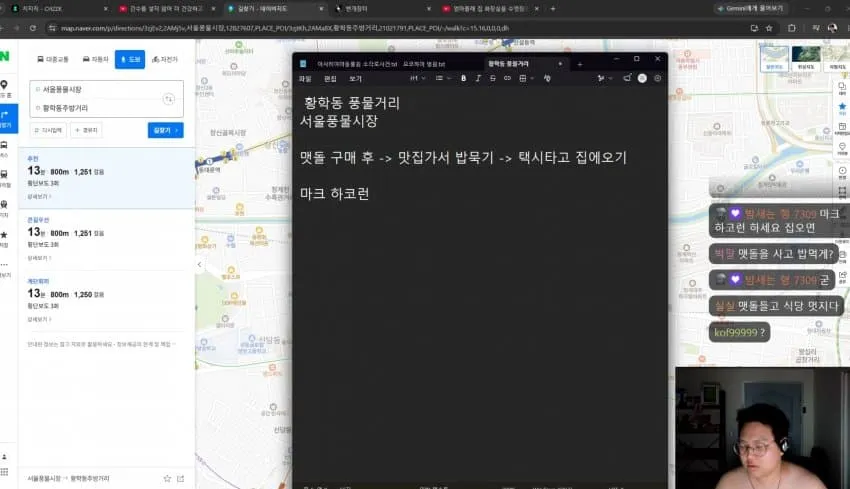The height and width of the screenshot is (489, 850).
Task: Open the browser extensions icon
Action: point(791,28)
